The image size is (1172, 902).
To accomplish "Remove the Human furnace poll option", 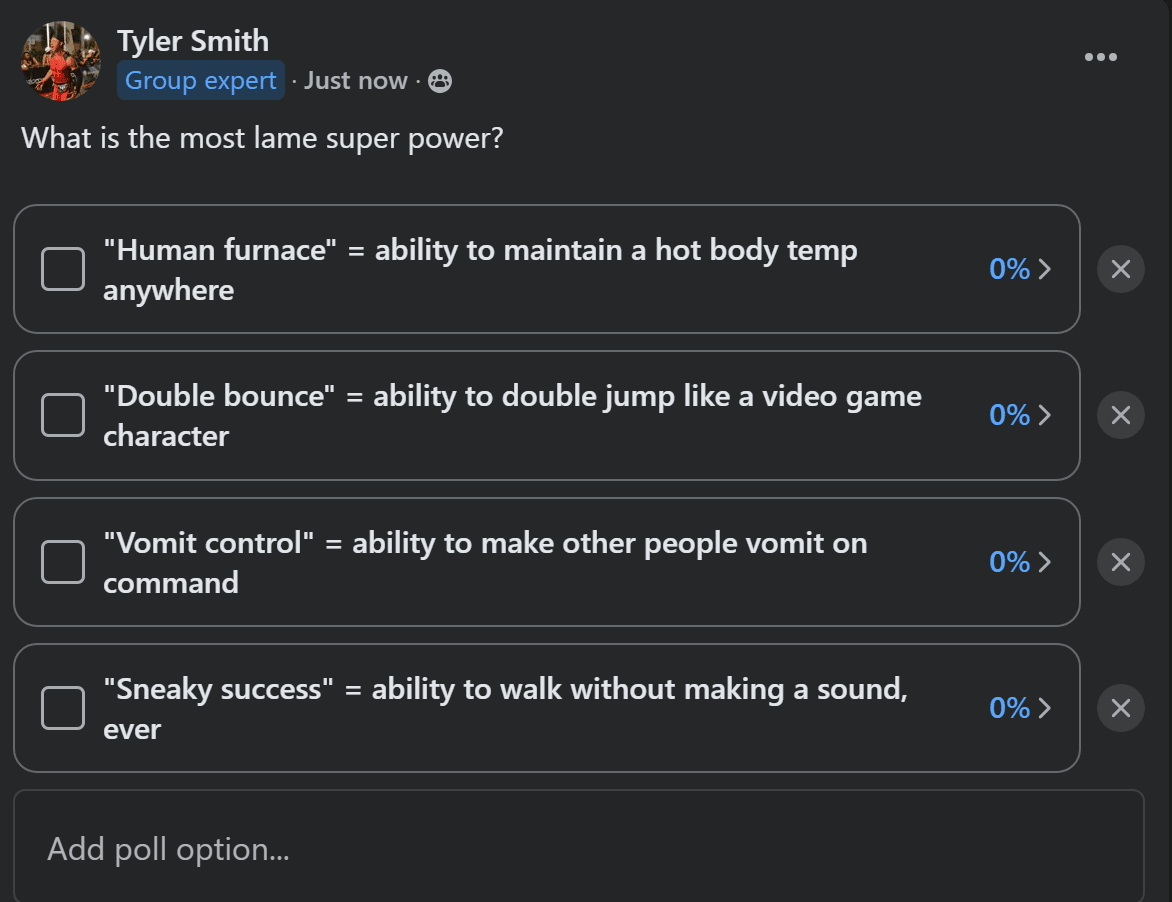I will pos(1120,269).
